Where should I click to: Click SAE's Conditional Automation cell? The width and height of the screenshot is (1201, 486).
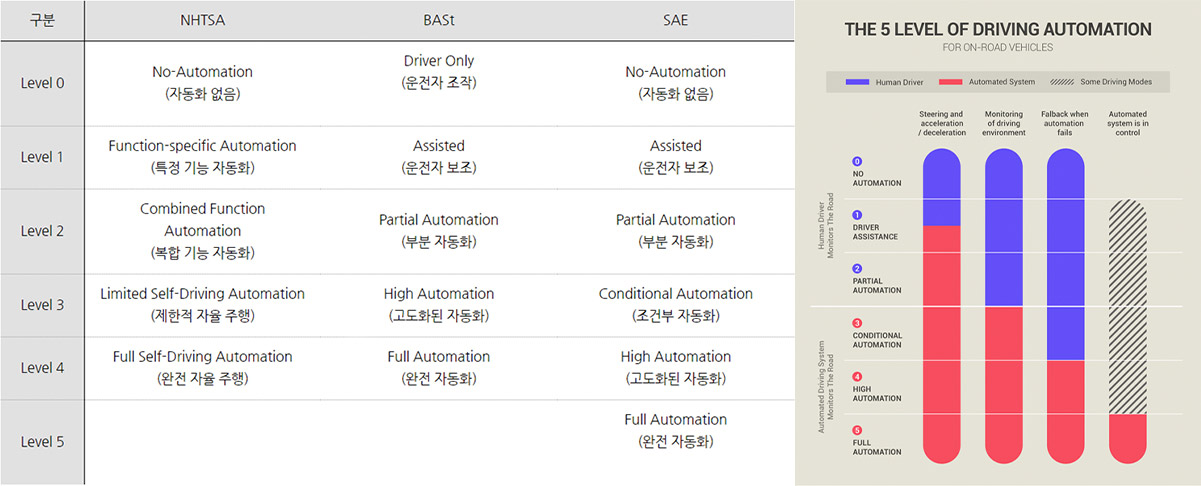(675, 304)
